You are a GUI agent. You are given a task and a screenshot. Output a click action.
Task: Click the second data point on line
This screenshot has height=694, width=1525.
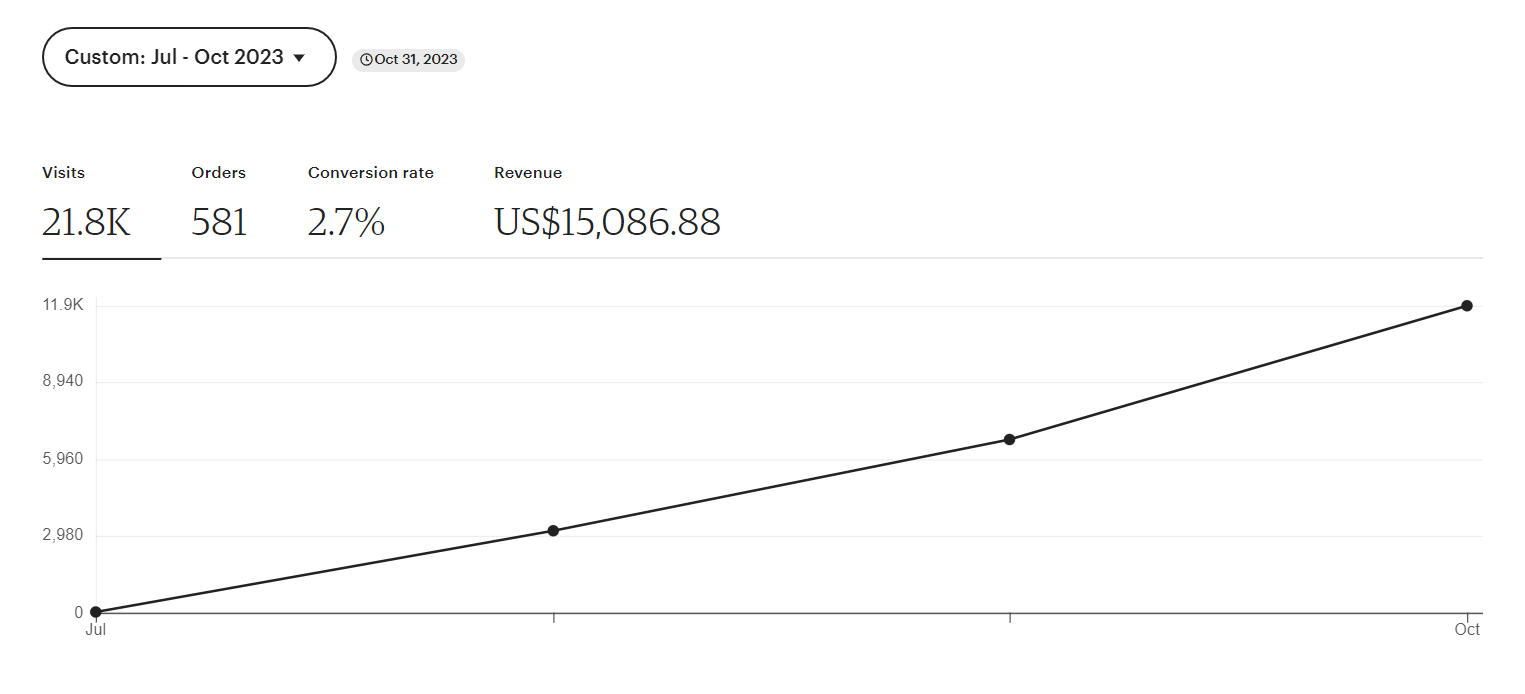tap(553, 531)
